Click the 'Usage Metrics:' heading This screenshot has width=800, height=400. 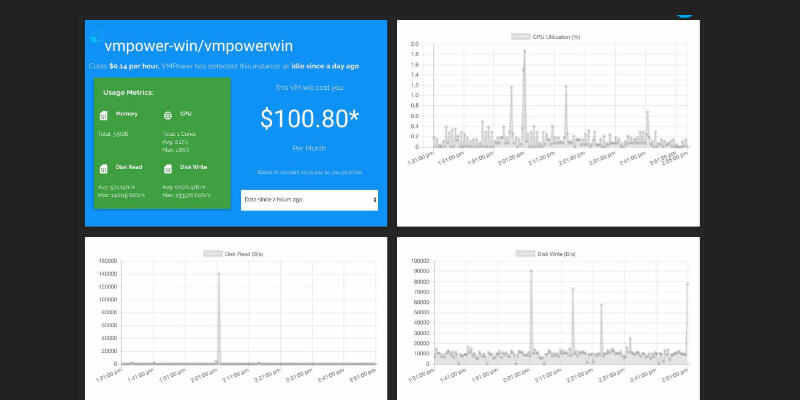[128, 93]
